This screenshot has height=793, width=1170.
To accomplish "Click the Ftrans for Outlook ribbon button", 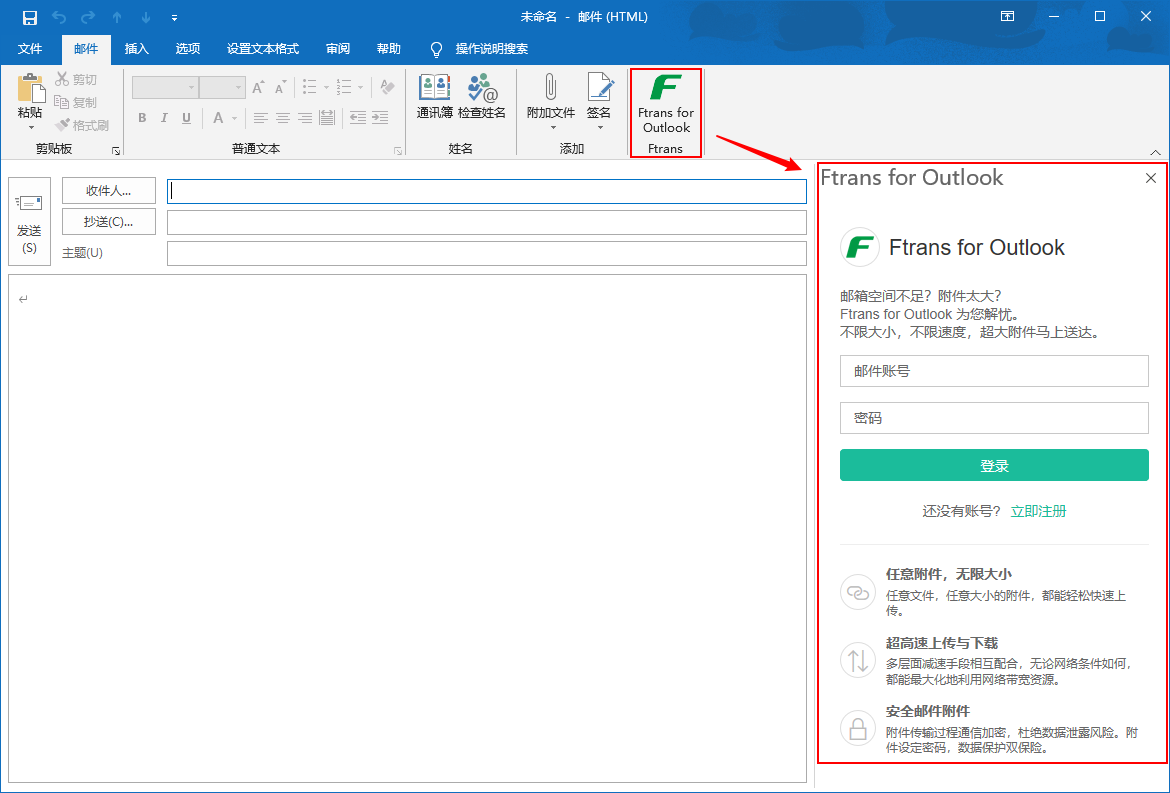I will coord(666,103).
